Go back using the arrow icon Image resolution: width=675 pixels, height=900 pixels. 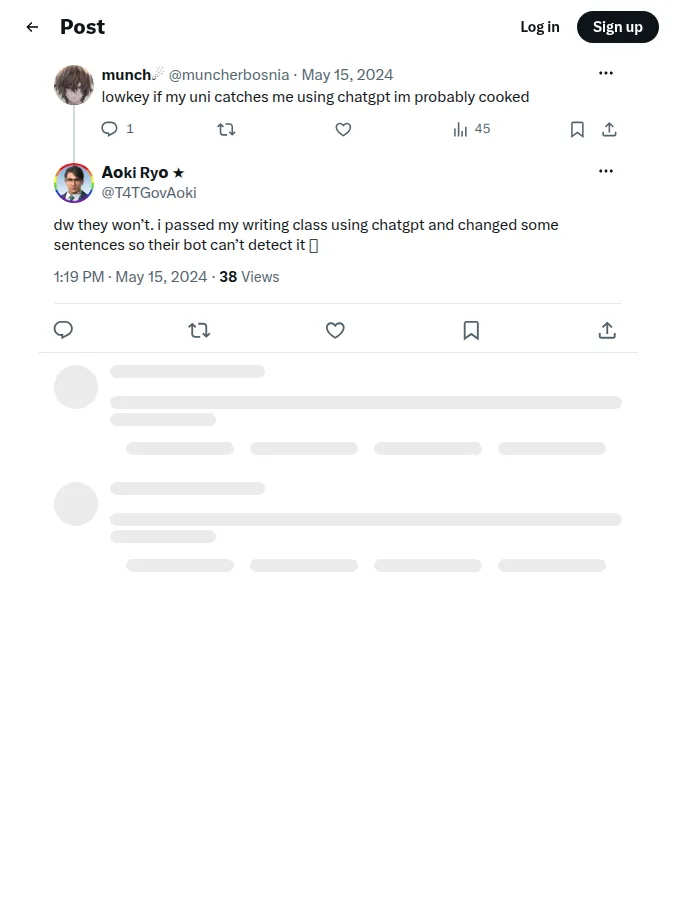[32, 27]
